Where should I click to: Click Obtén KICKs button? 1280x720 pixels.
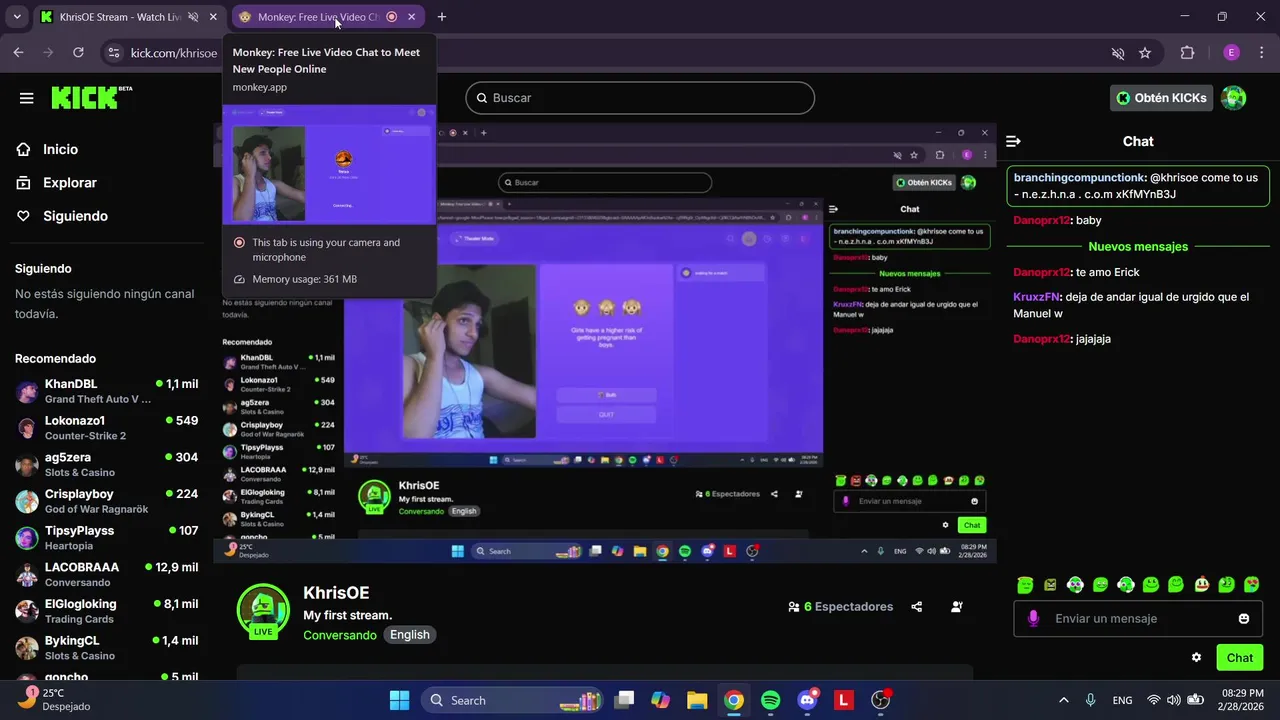tap(1162, 98)
